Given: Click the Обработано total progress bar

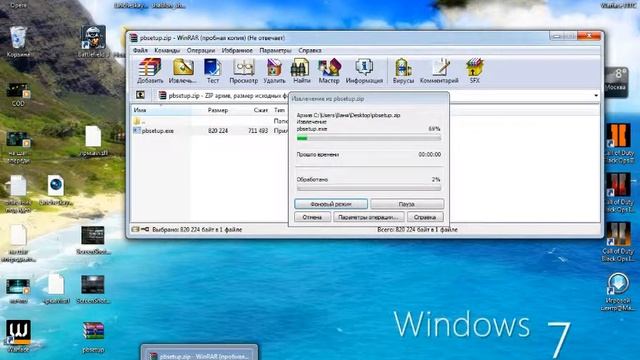Looking at the screenshot, I should (369, 188).
